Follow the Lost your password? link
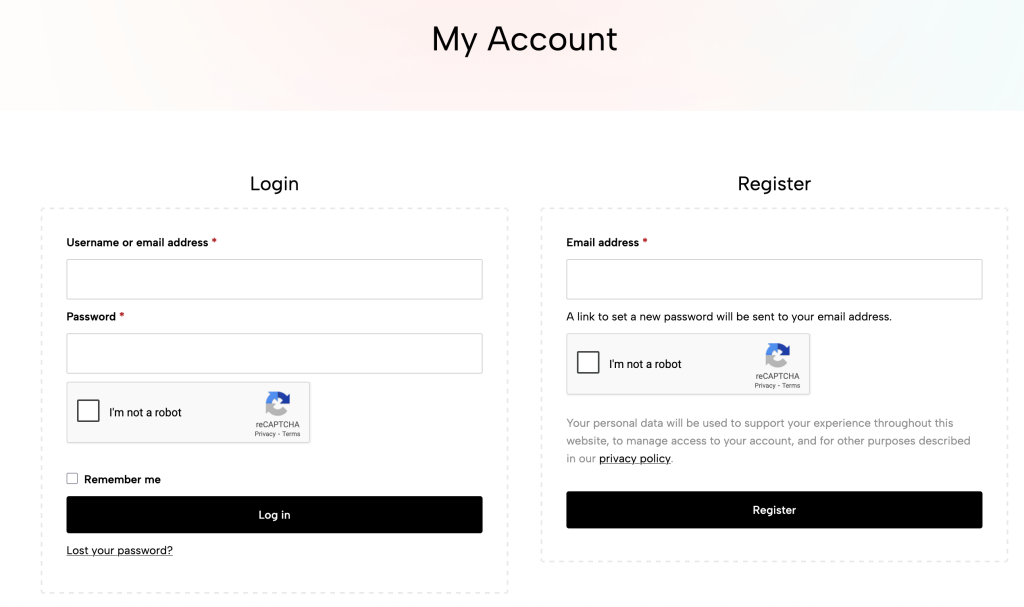Screen dimensions: 1024x607 click(x=119, y=550)
